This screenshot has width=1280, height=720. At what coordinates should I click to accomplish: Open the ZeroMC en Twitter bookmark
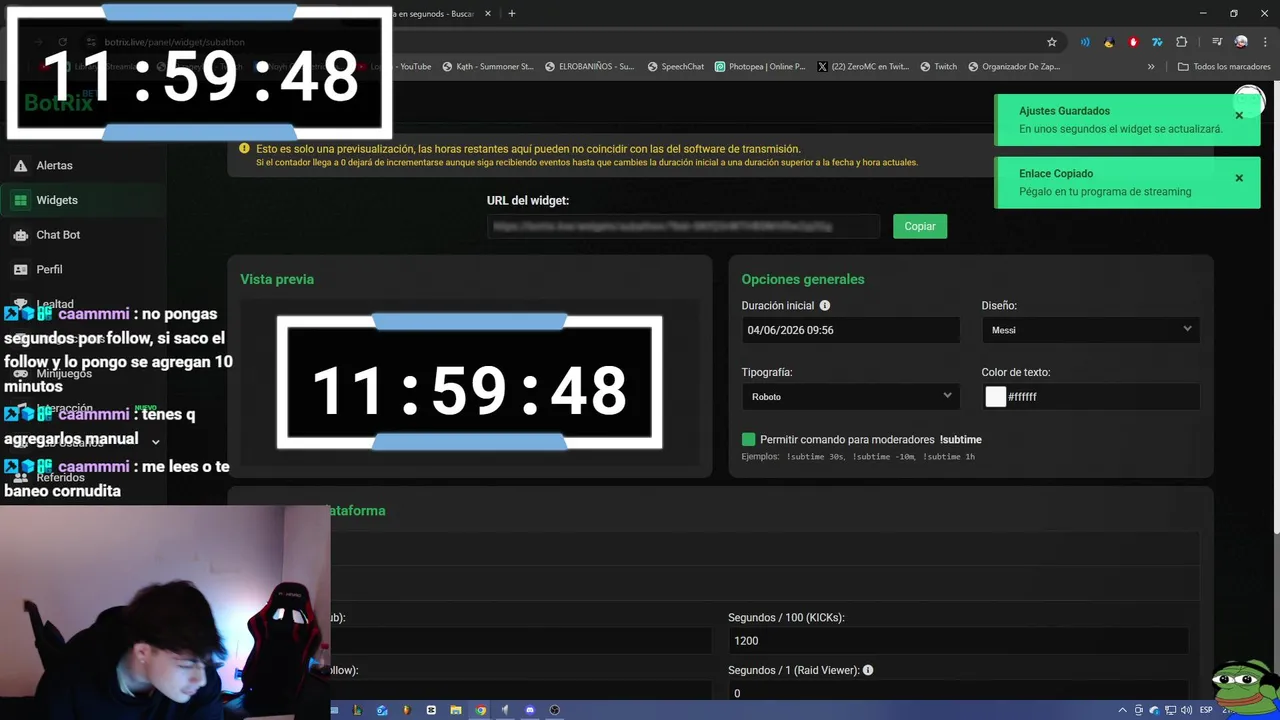[x=863, y=67]
